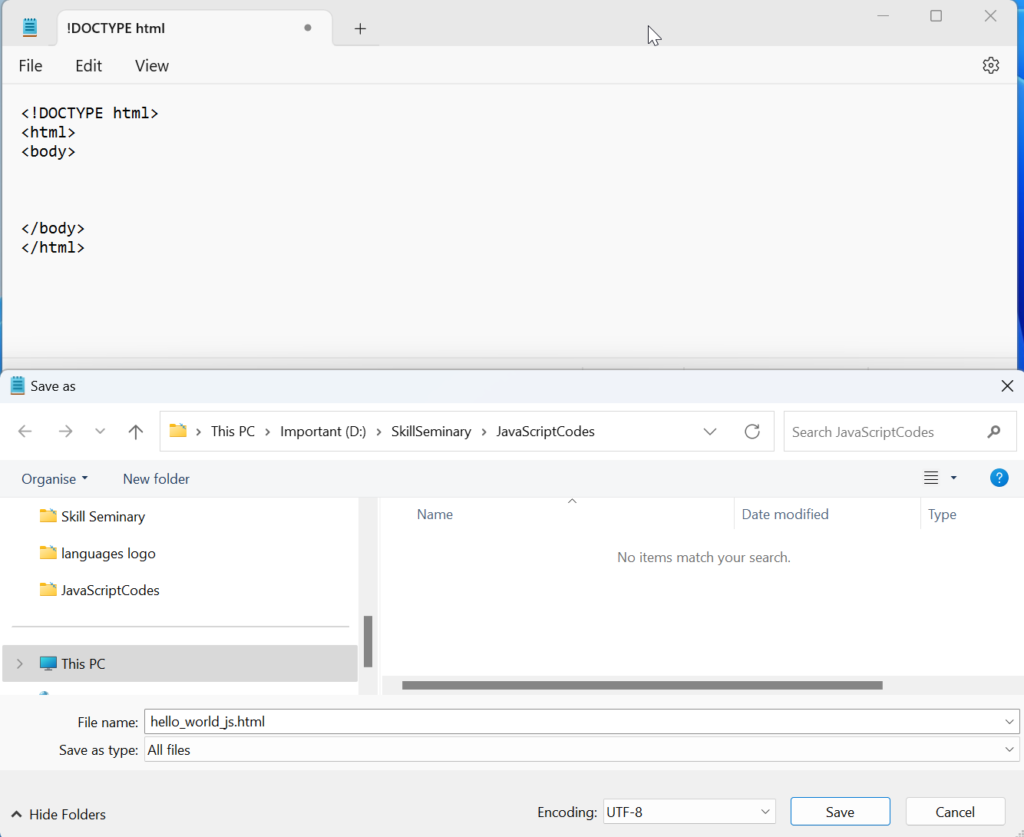
Task: Open the Save as type dropdown
Action: click(581, 750)
